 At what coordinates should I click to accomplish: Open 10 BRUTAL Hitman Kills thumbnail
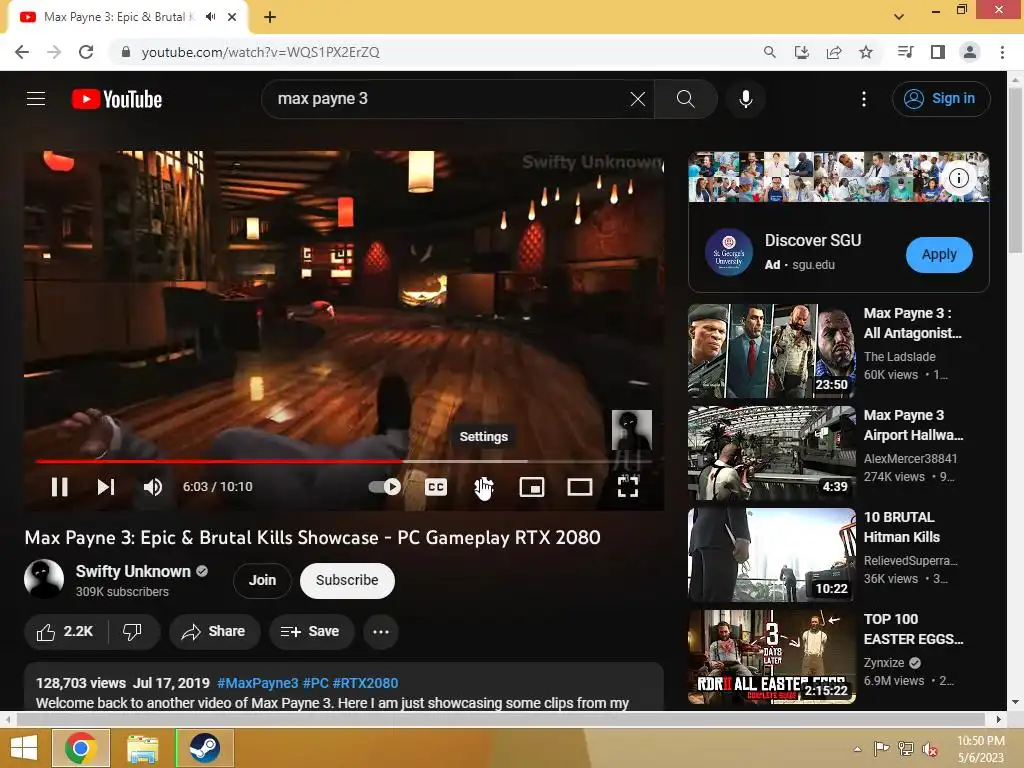771,554
